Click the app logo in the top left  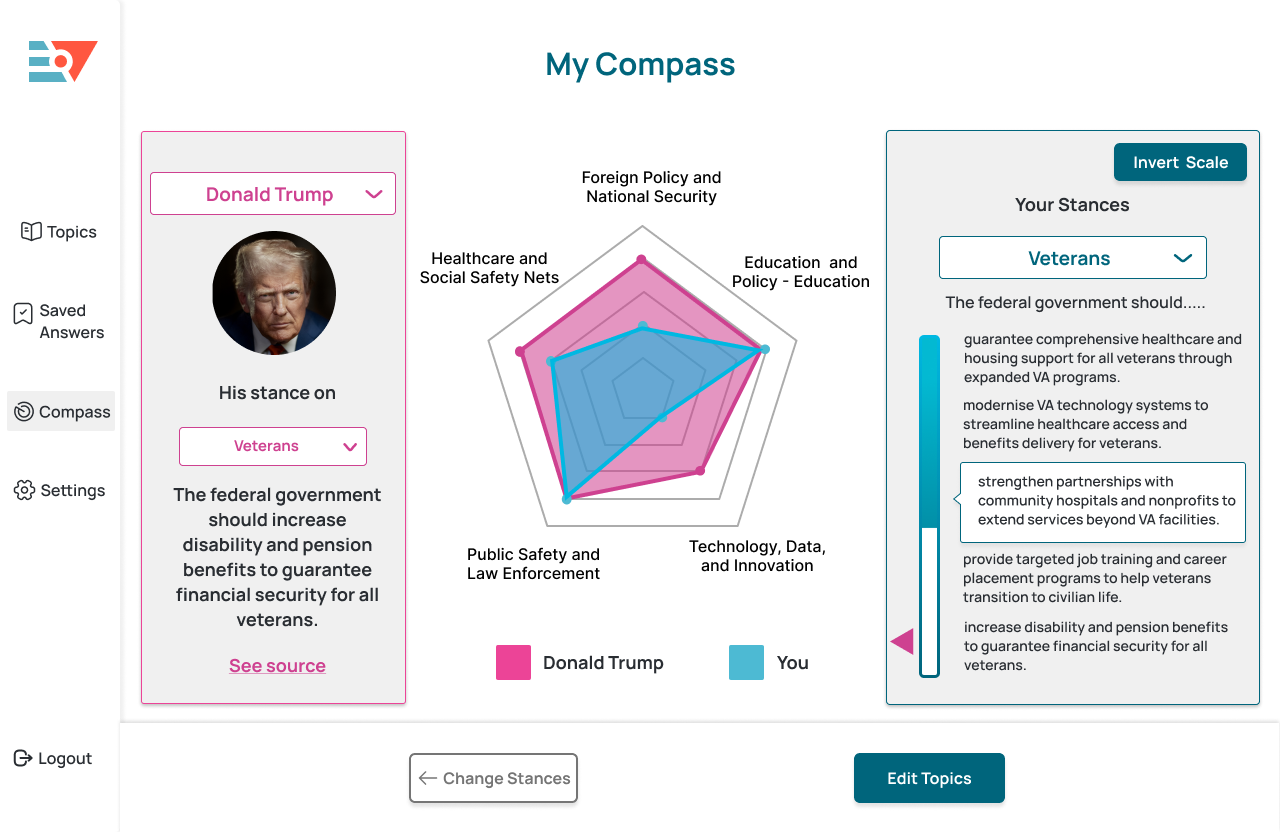tap(62, 61)
